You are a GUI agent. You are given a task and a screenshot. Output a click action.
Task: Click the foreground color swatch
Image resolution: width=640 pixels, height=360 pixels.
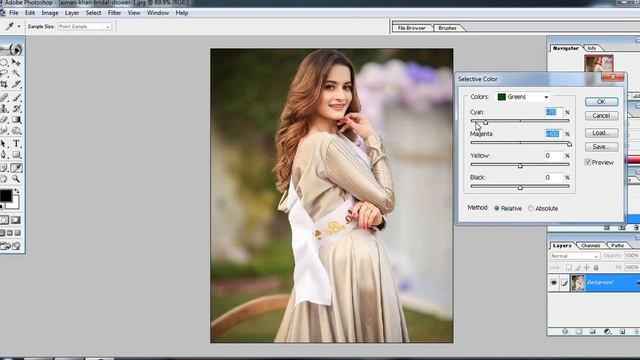coord(5,196)
